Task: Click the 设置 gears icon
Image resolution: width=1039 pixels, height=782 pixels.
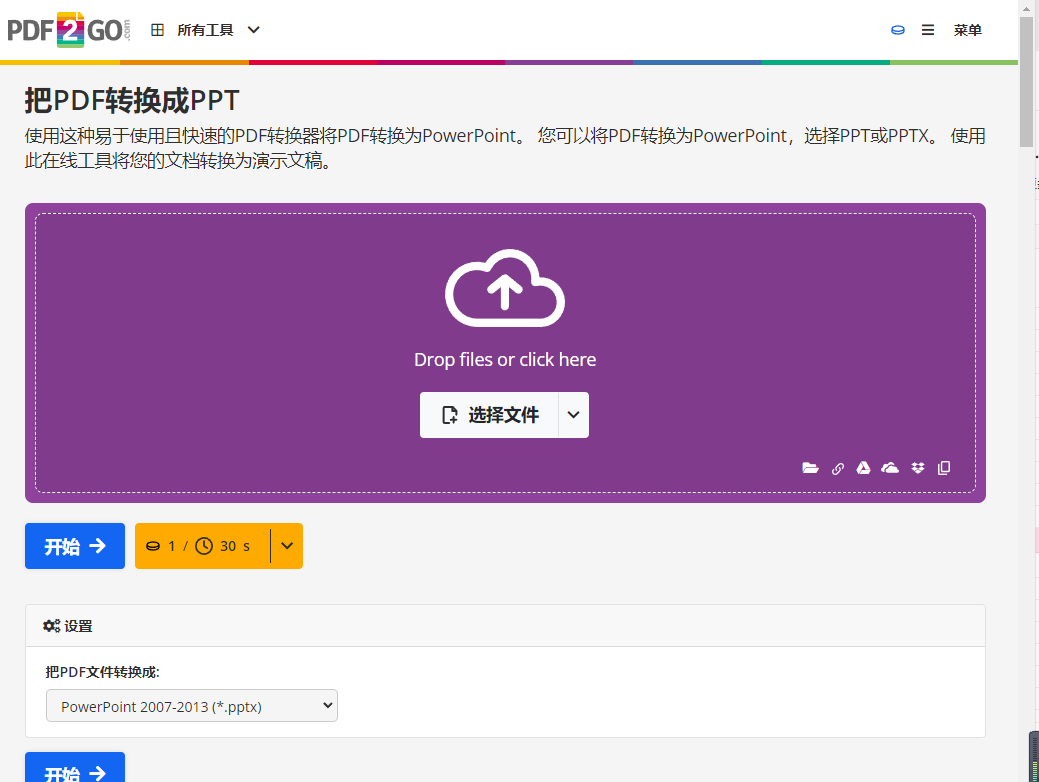Action: click(52, 626)
